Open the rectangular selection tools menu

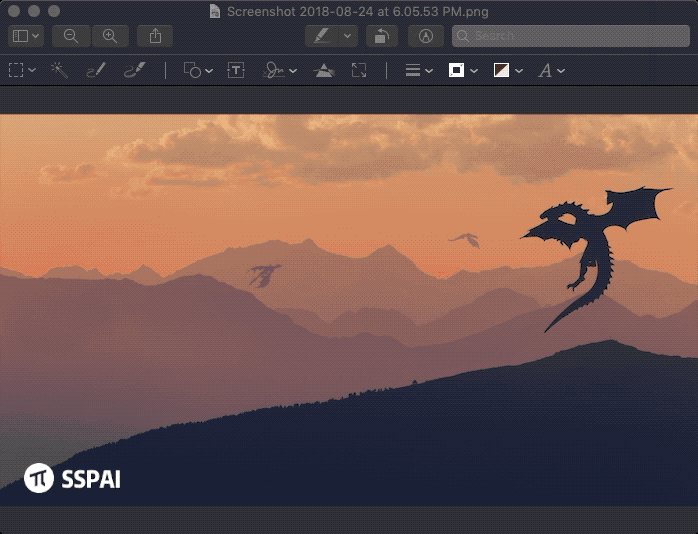point(22,70)
